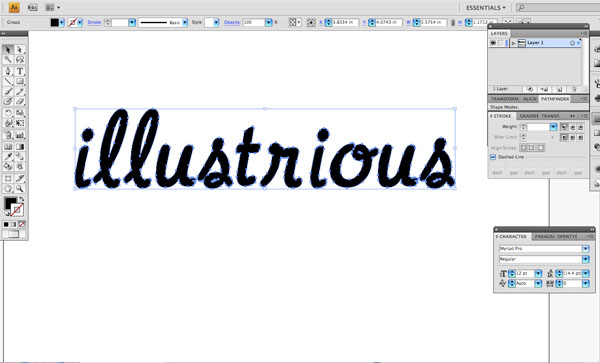Select the Paintbrush tool
Screen dimensions: 600x363
[x=8, y=91]
